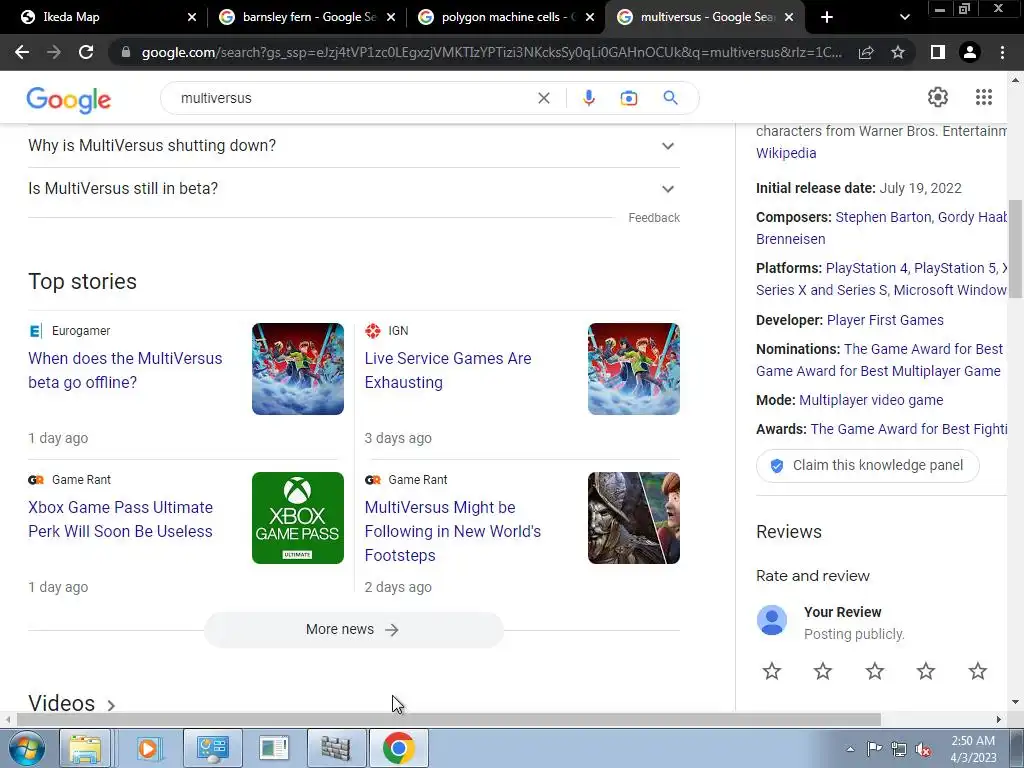The image size is (1024, 768).
Task: Click the Chrome icon in taskbar
Action: pos(399,748)
